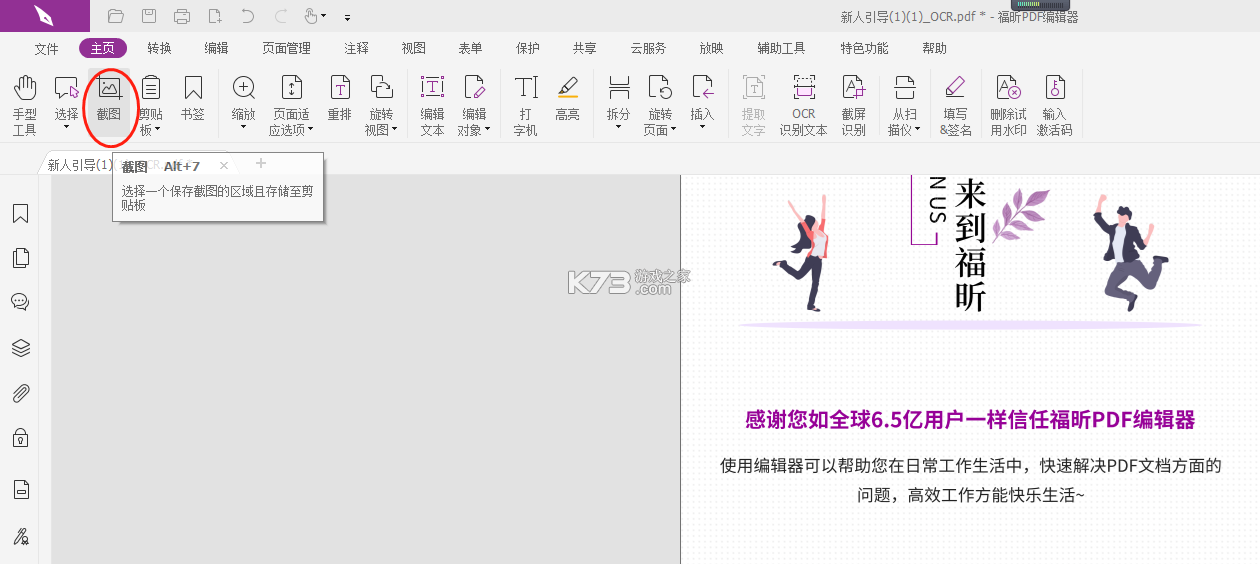Switch to the 编辑 ribbon tab
This screenshot has height=564, width=1260.
[216, 48]
